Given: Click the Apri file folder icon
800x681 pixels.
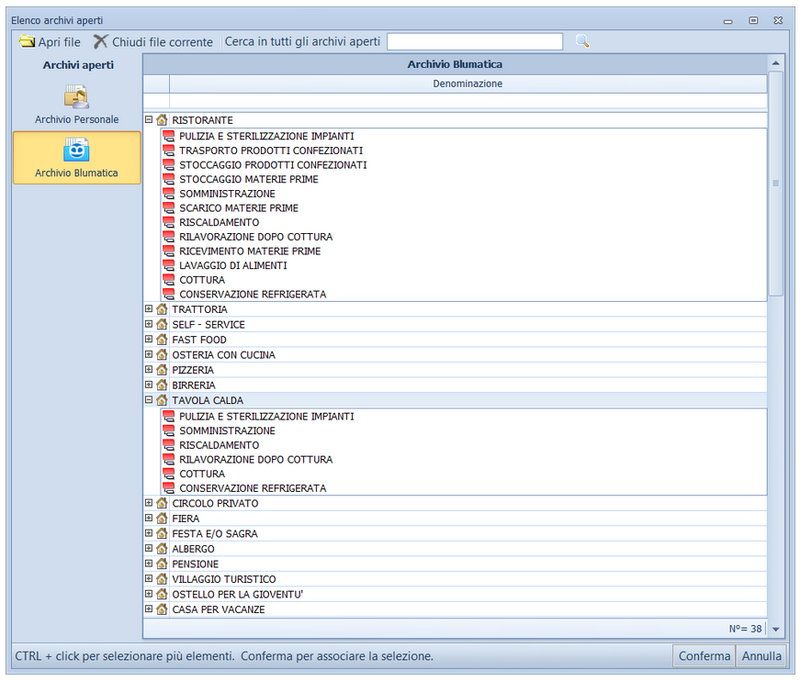Looking at the screenshot, I should click(x=27, y=42).
